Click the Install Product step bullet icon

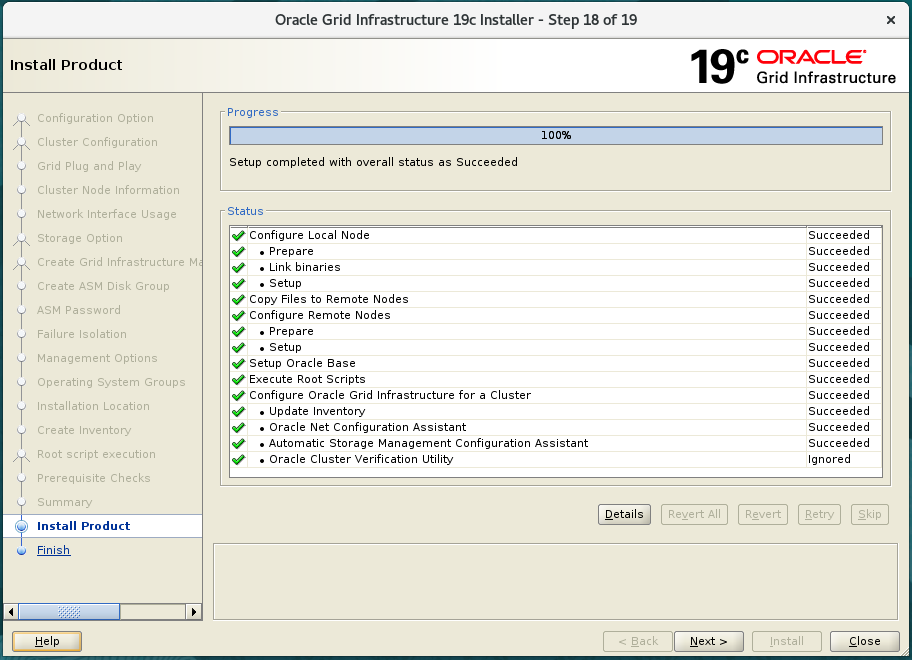tap(22, 526)
